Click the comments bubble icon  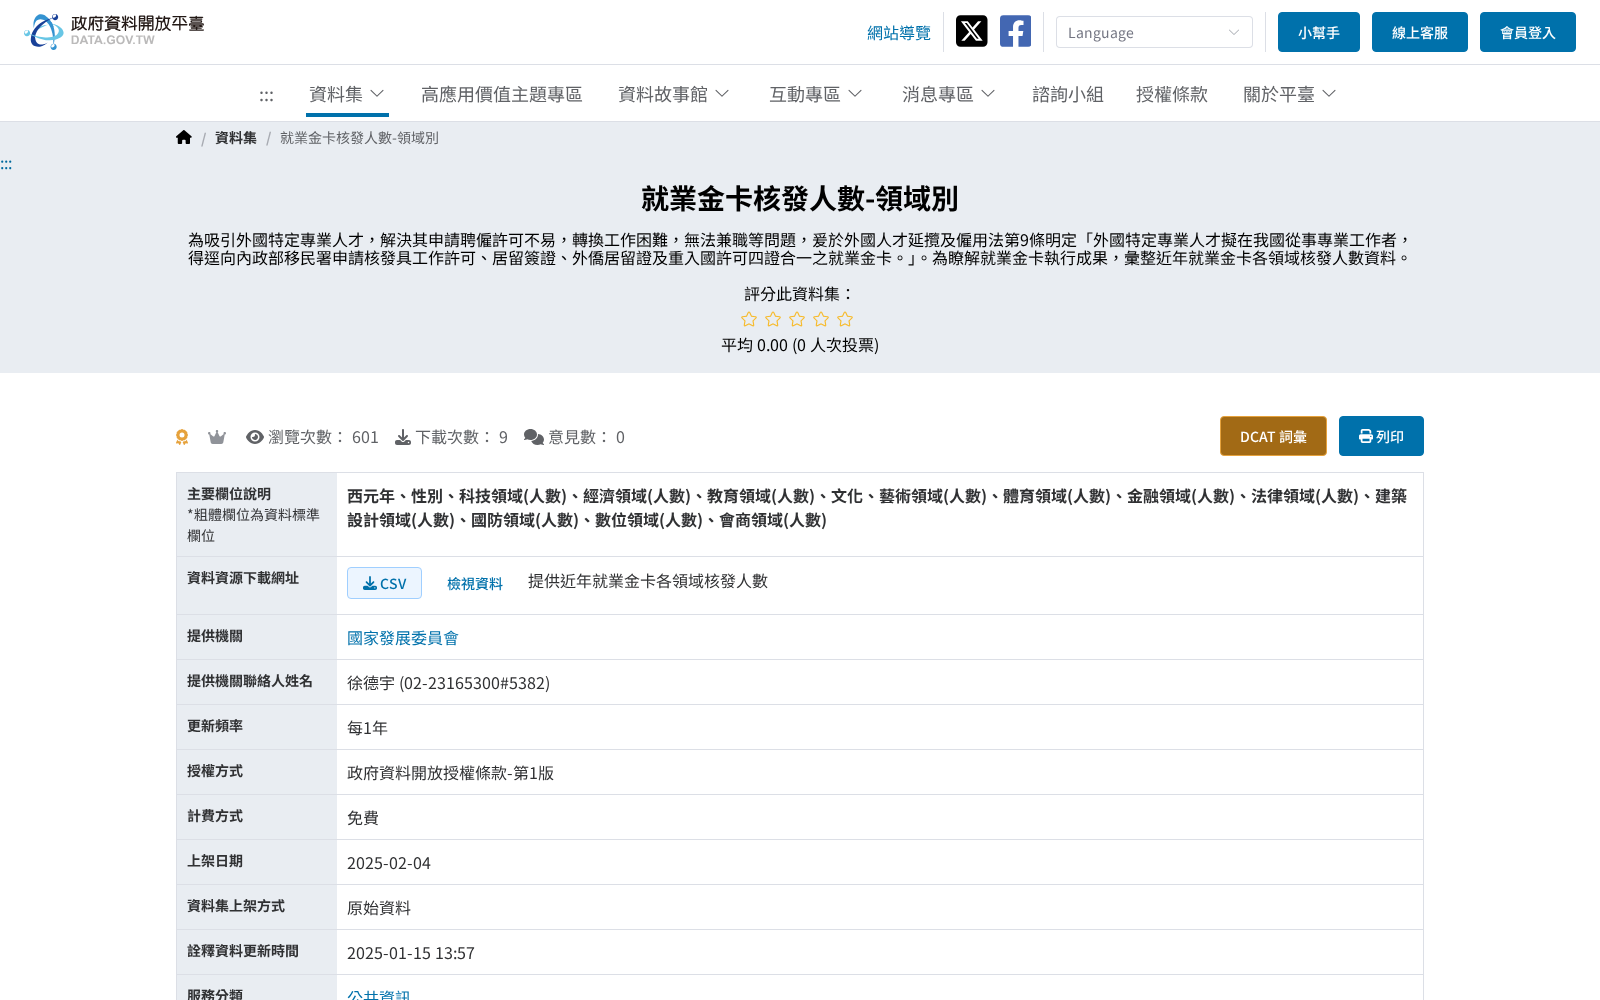pos(534,437)
